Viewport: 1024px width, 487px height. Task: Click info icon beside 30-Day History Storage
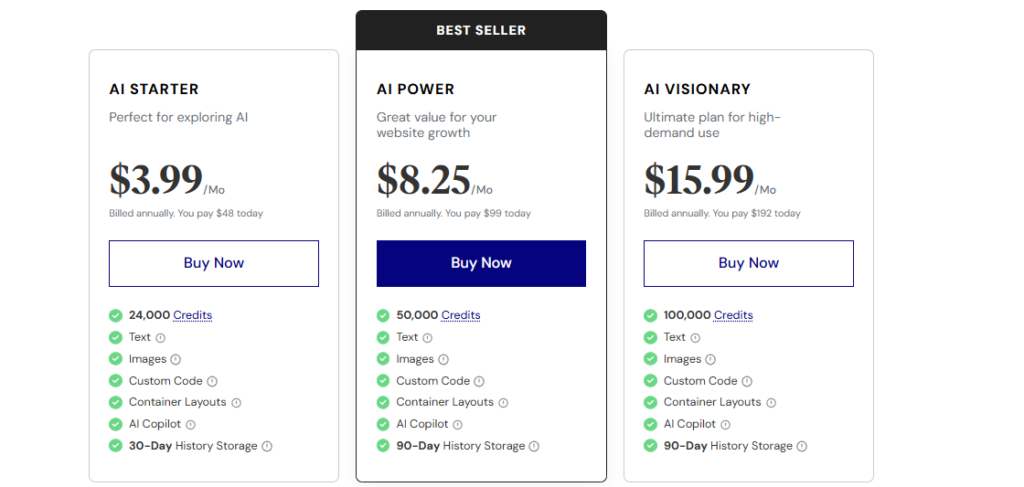(x=267, y=447)
